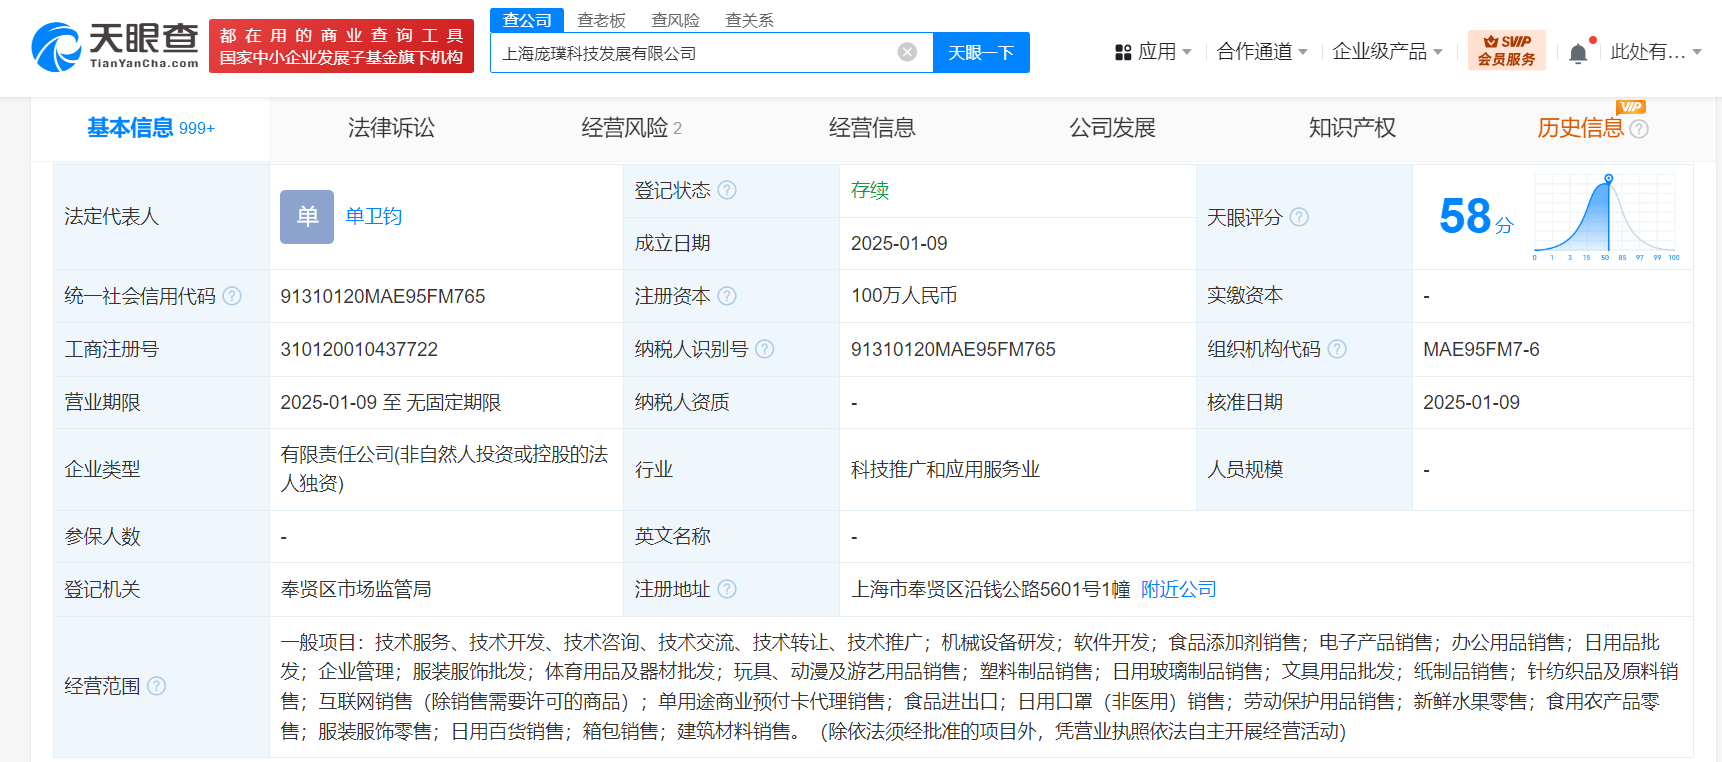1722x762 pixels.
Task: Click help icon beside 组织机构代码
Action: 1337,349
